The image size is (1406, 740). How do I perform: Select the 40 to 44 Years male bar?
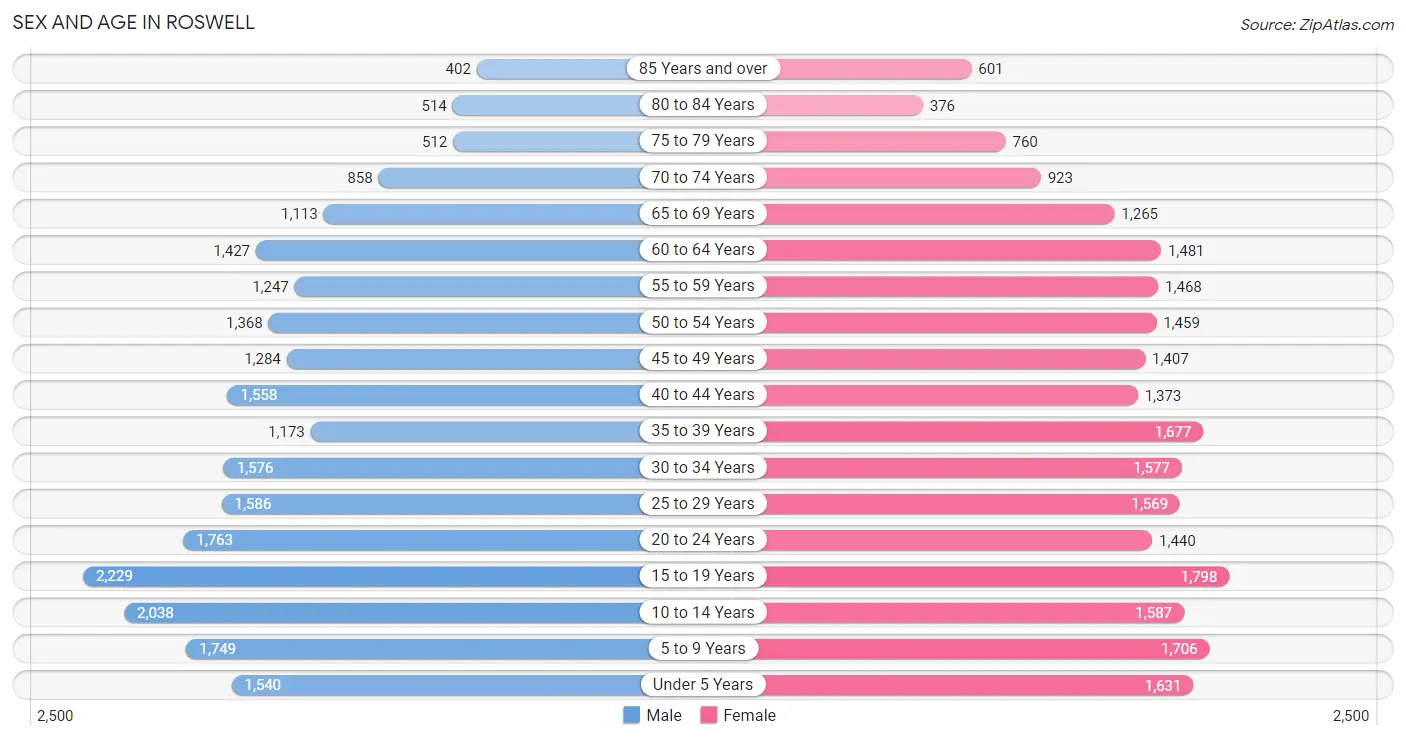(x=464, y=395)
